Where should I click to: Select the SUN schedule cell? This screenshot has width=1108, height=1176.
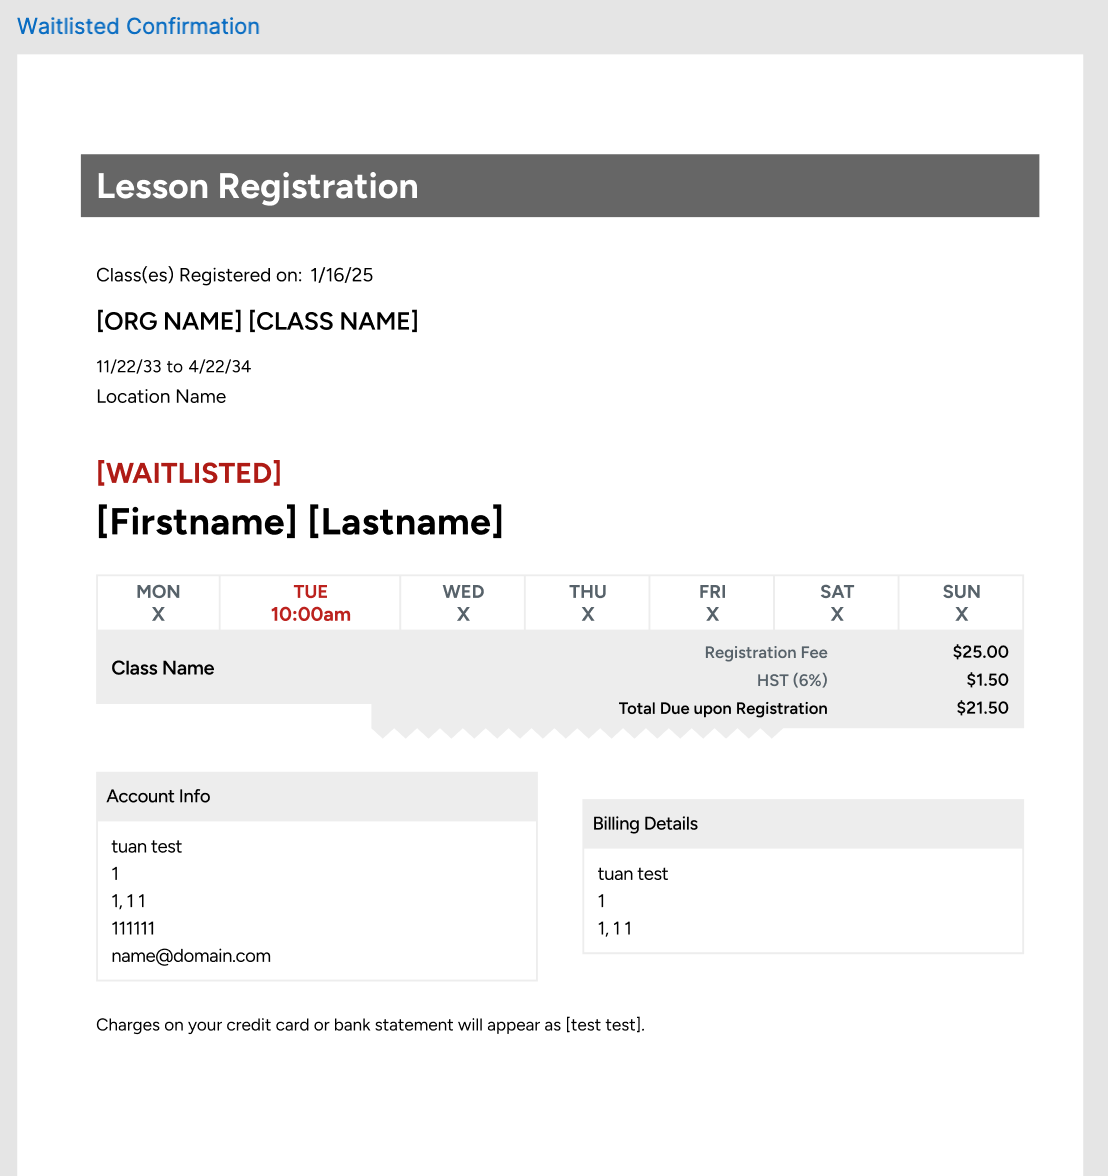coord(961,603)
